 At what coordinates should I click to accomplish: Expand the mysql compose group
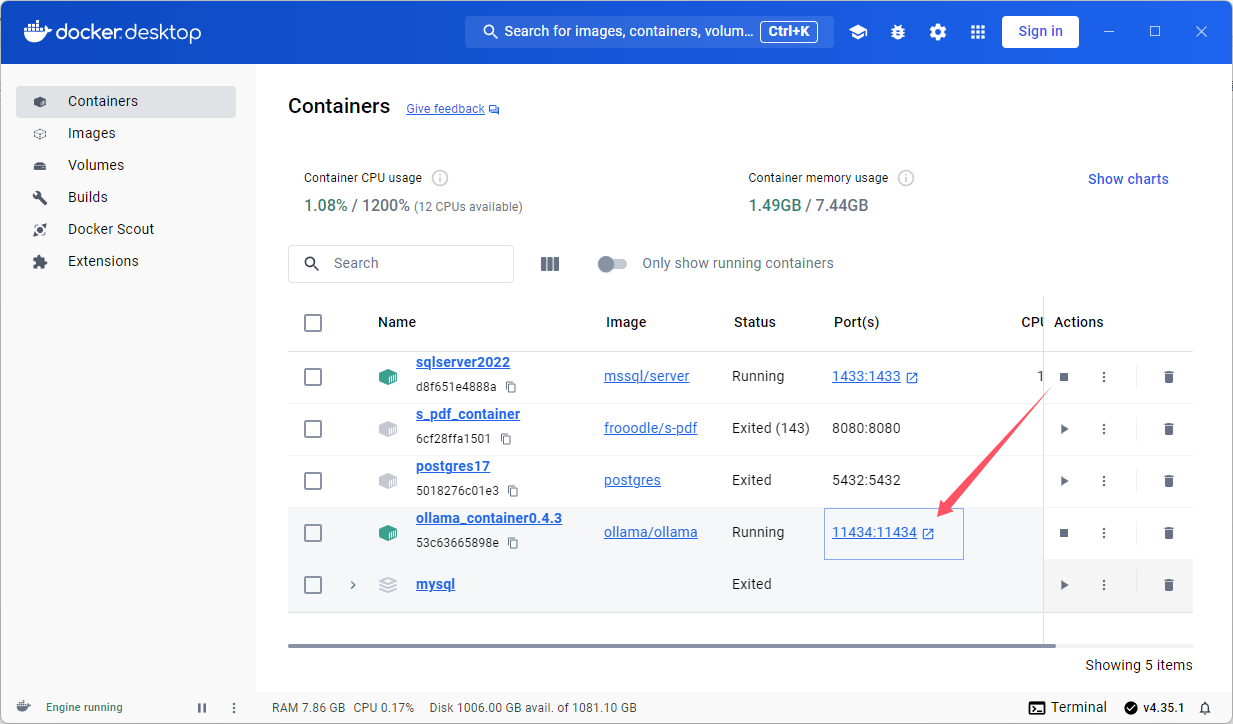pyautogui.click(x=353, y=585)
